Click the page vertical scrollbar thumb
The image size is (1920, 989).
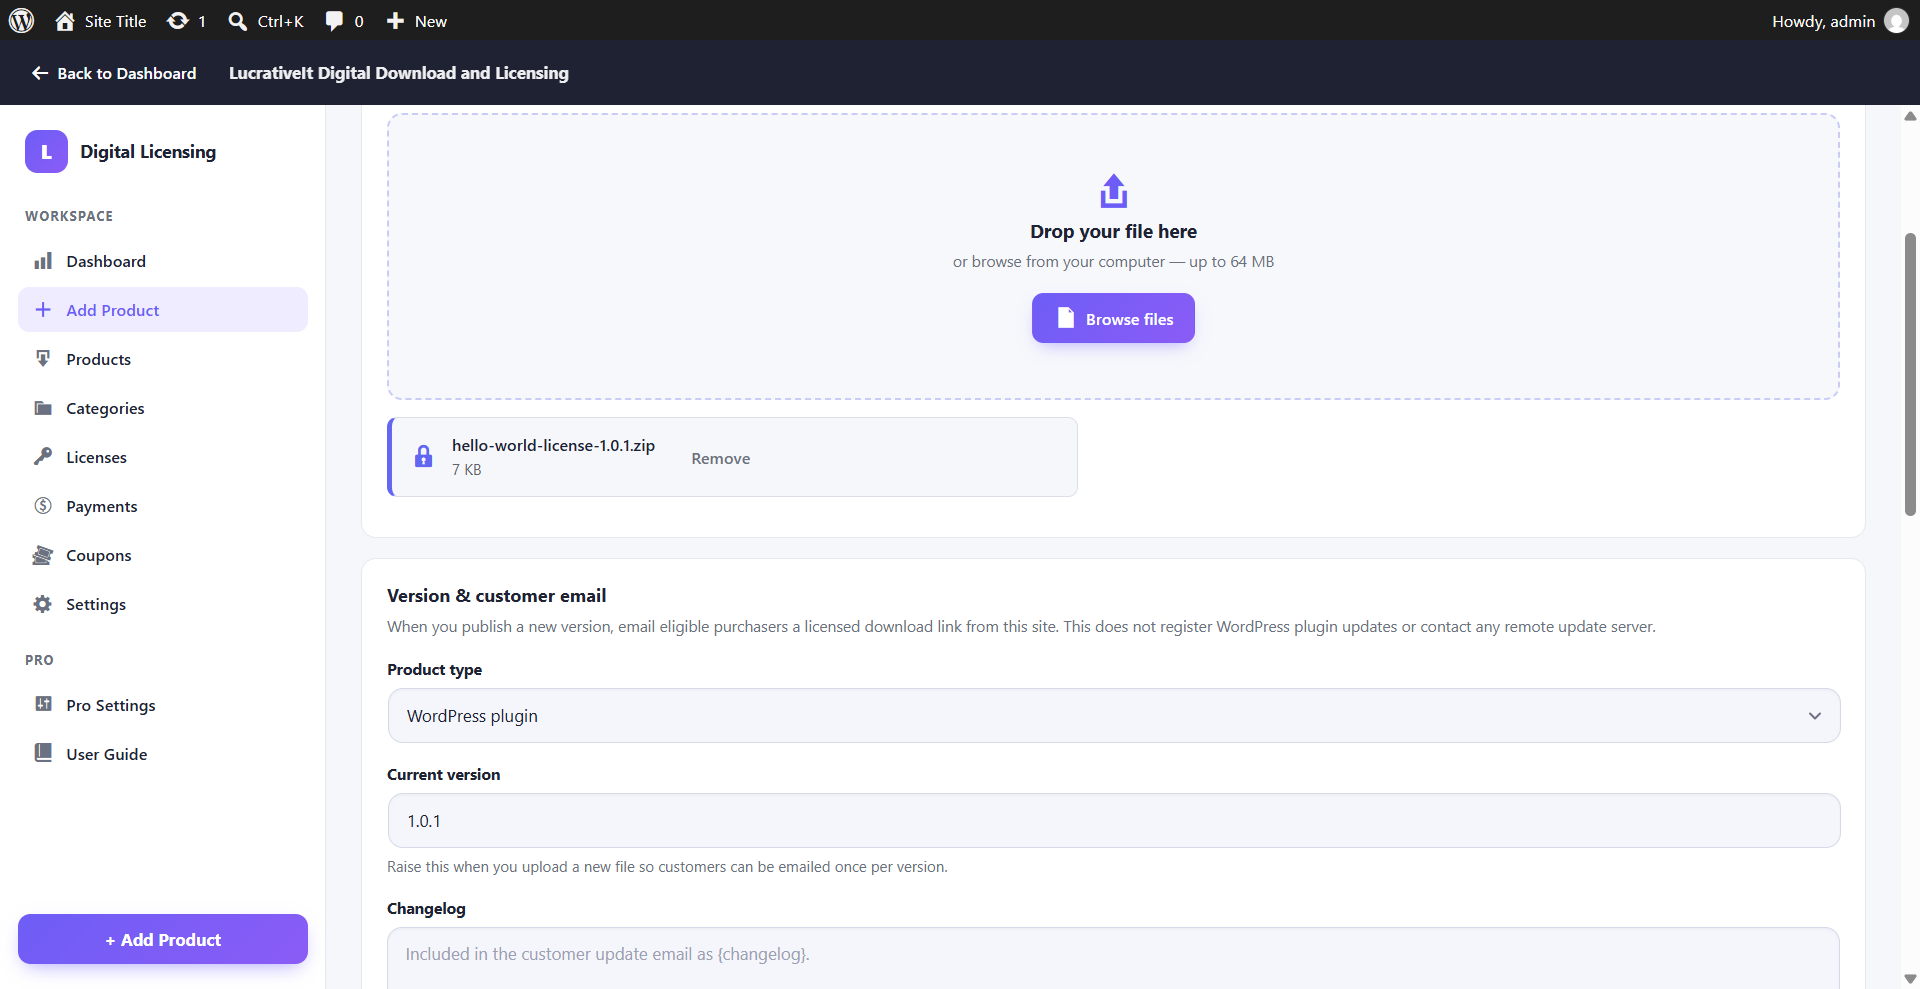pos(1910,375)
